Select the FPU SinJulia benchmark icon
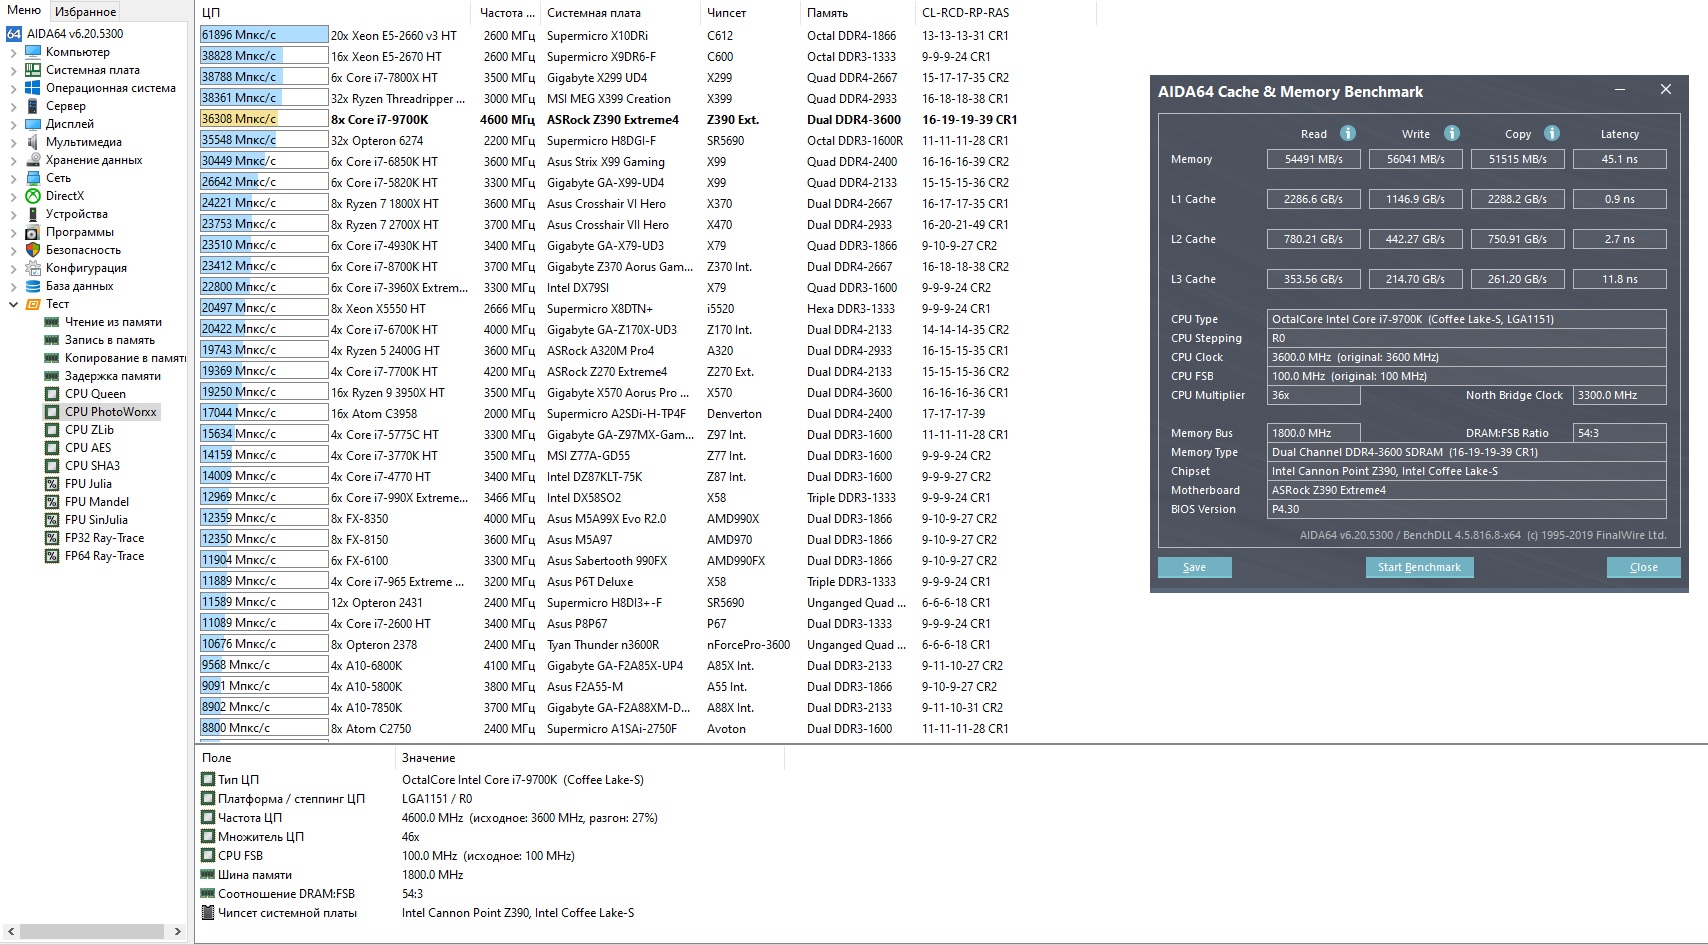 52,520
